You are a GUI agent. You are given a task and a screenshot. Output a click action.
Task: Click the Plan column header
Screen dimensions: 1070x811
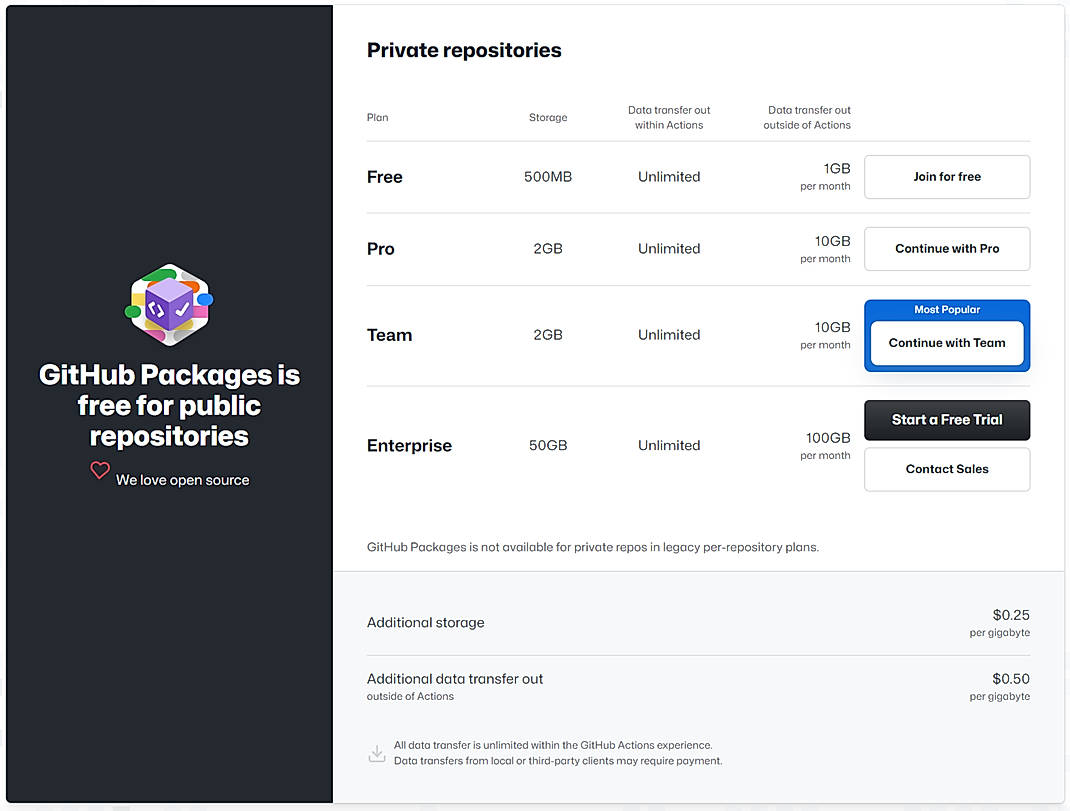[x=377, y=117]
